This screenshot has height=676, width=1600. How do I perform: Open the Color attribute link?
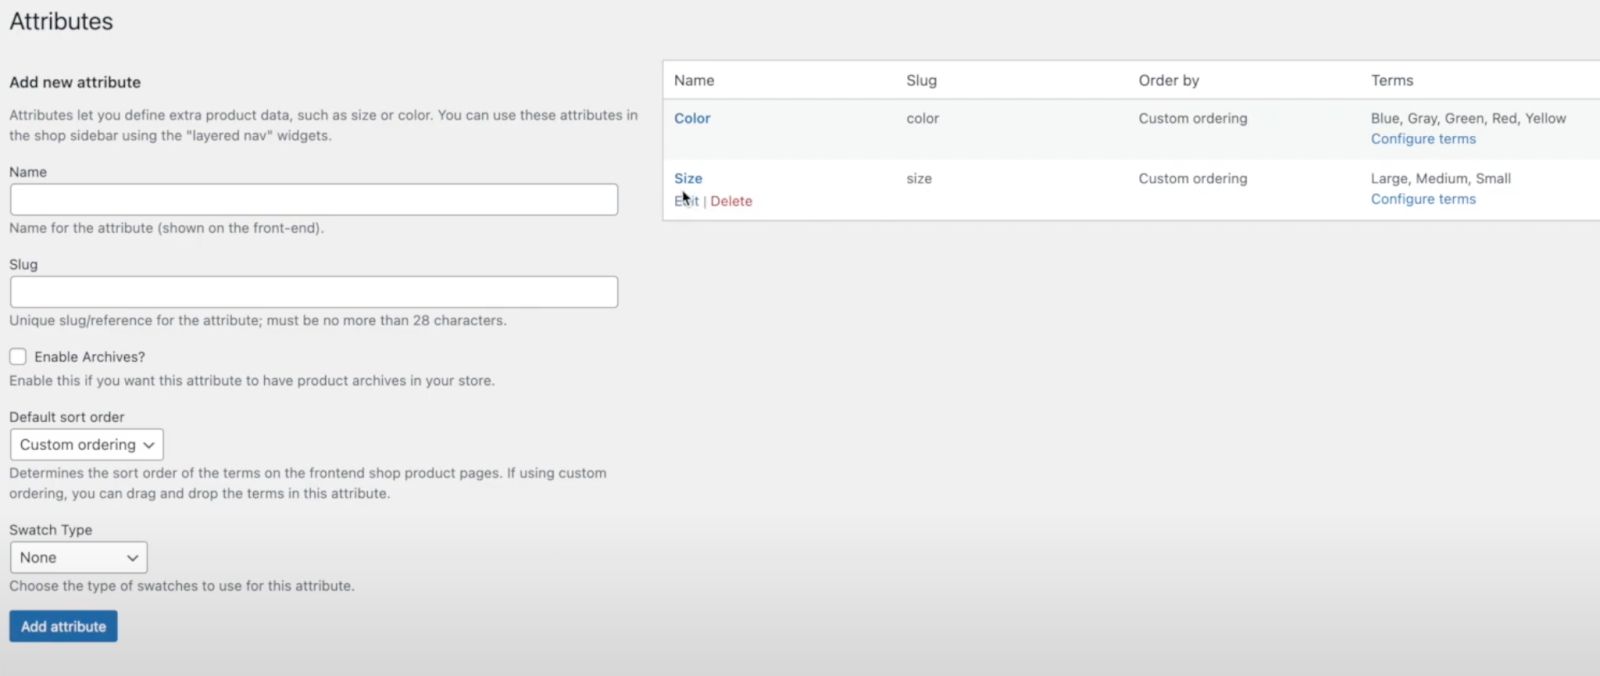[692, 118]
